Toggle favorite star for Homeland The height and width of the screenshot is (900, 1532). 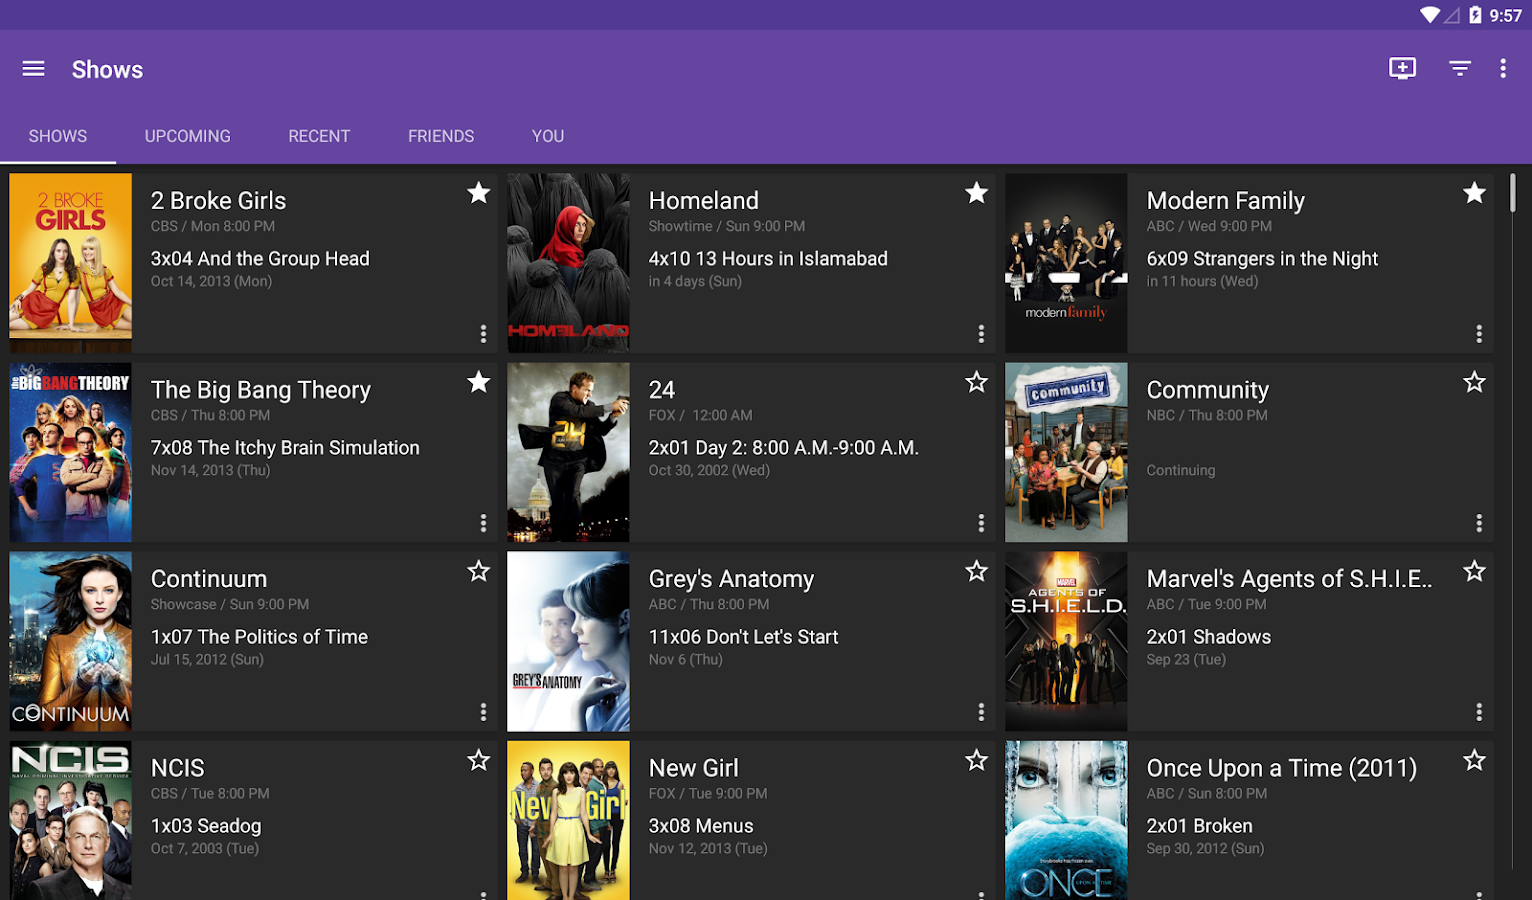pos(976,193)
